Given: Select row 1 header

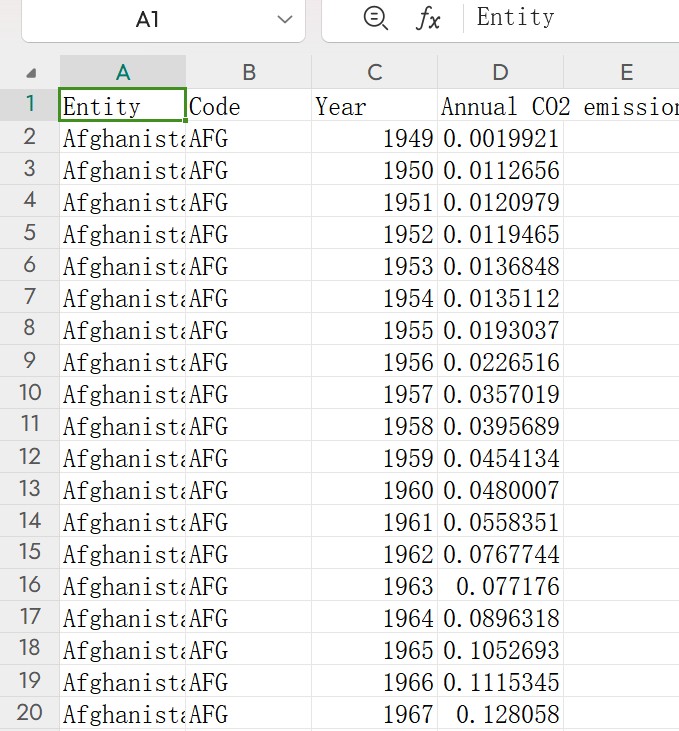Looking at the screenshot, I should click(x=30, y=104).
